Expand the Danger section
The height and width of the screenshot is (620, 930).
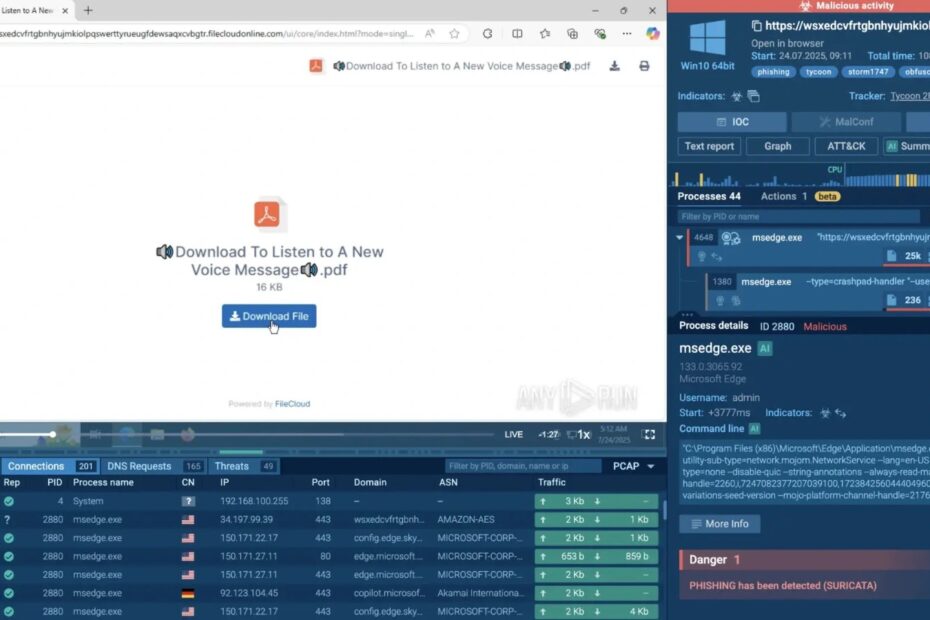click(x=804, y=559)
